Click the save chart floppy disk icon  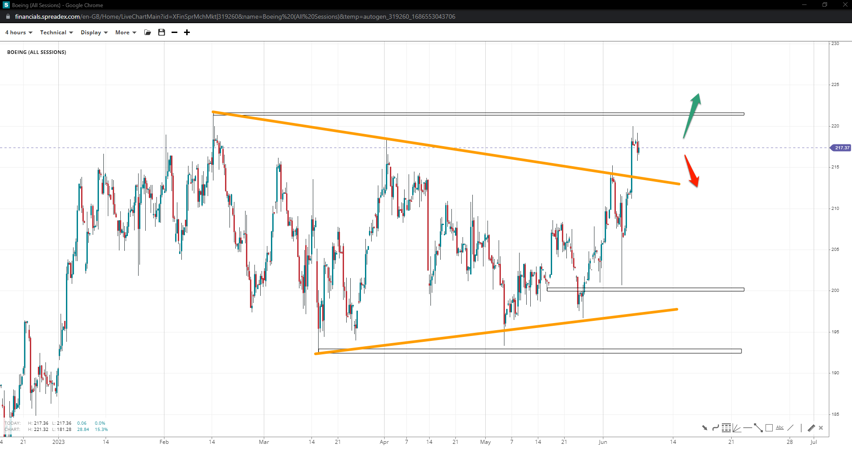coord(161,32)
